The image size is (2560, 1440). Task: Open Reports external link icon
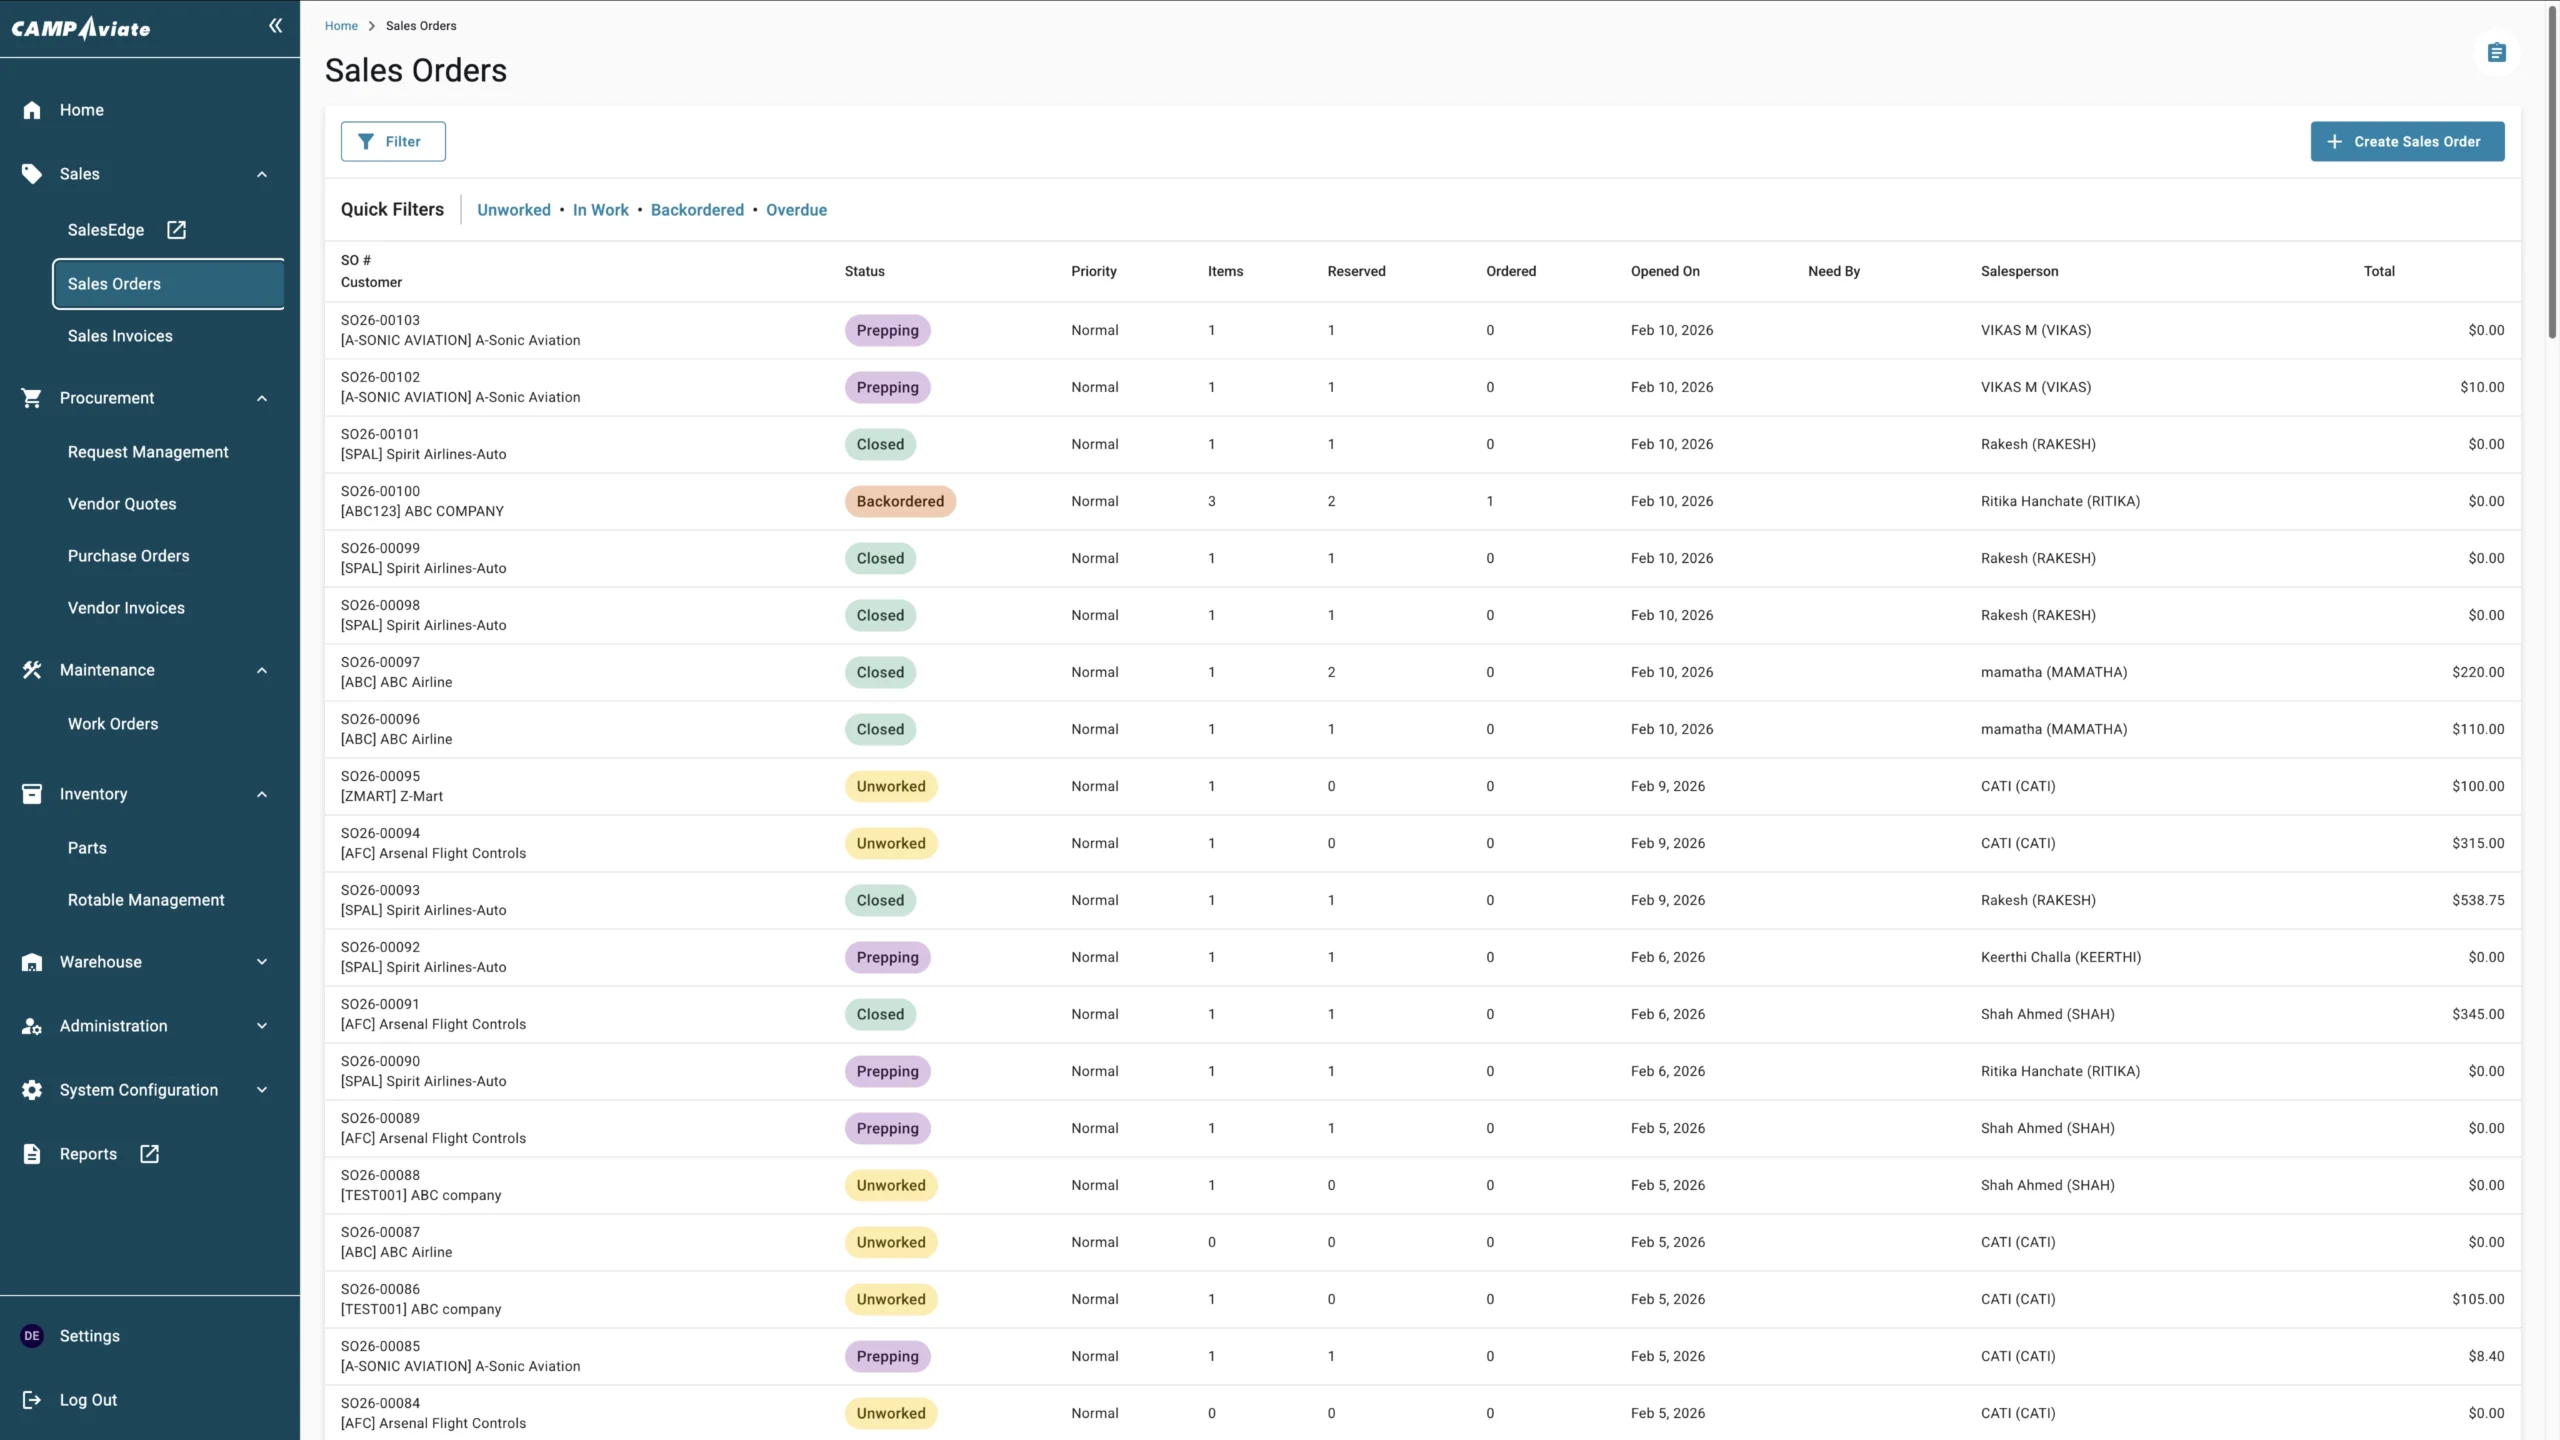click(150, 1154)
